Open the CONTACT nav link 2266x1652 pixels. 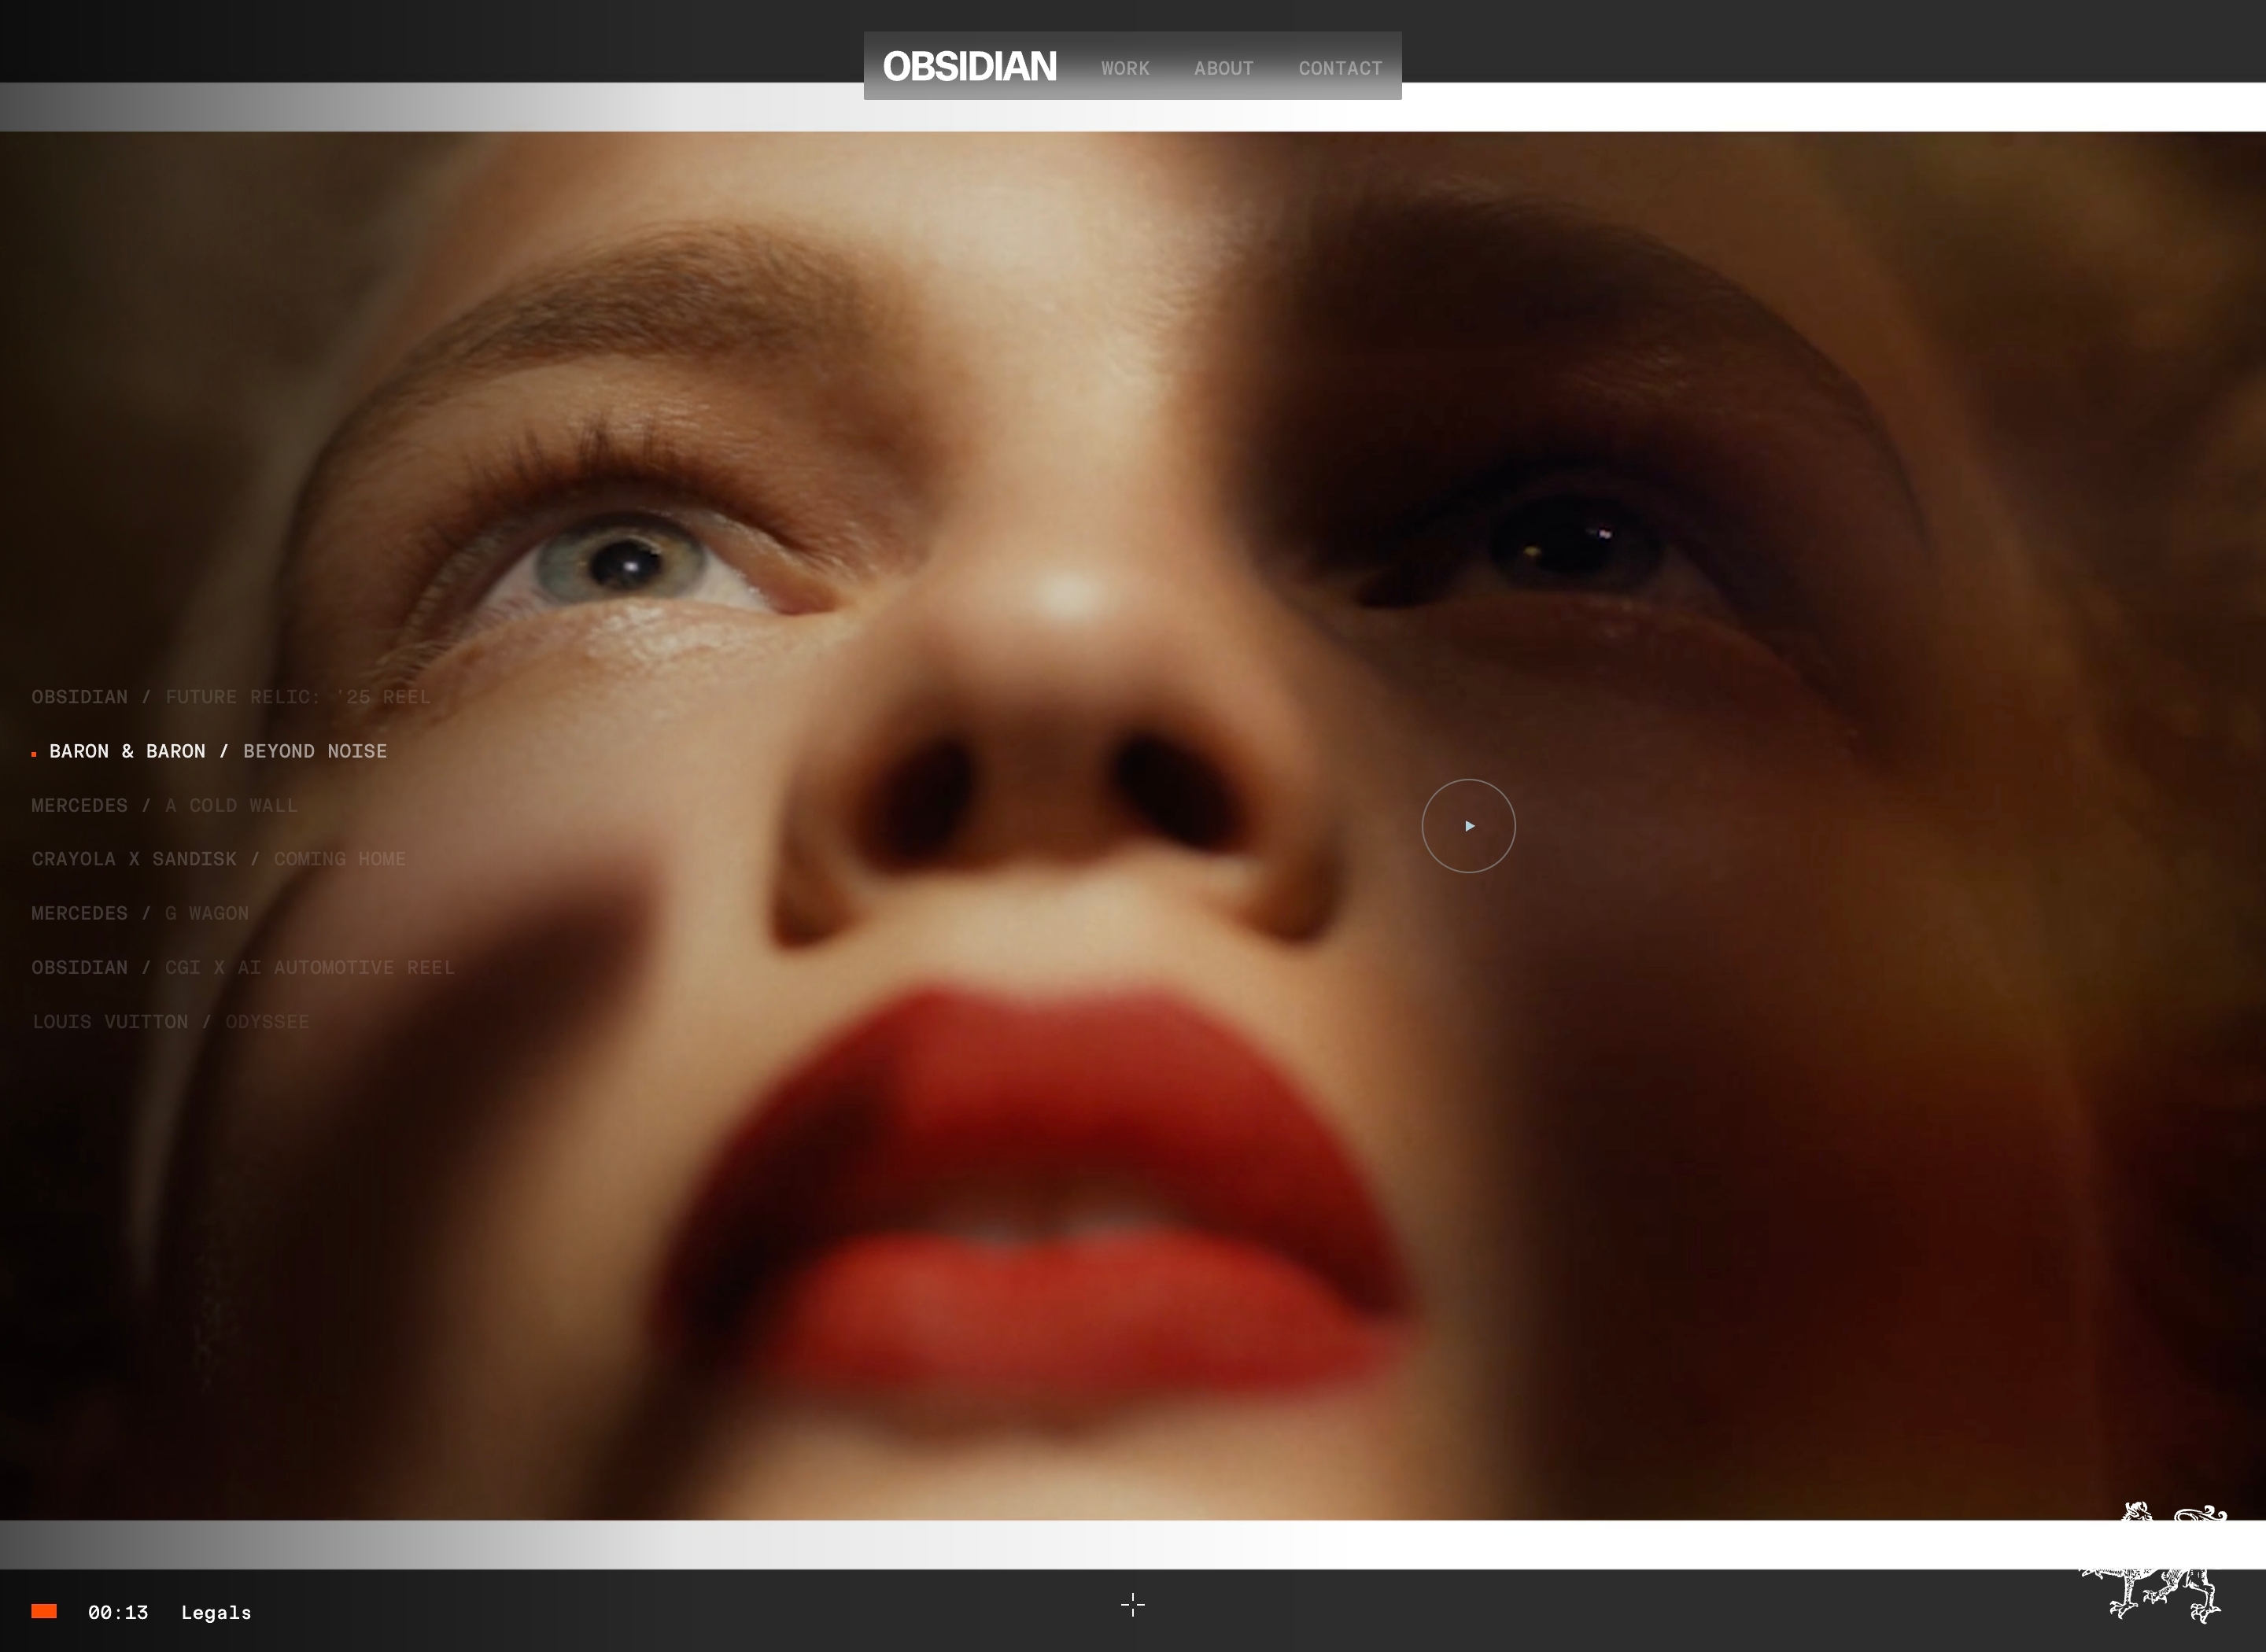[1340, 69]
